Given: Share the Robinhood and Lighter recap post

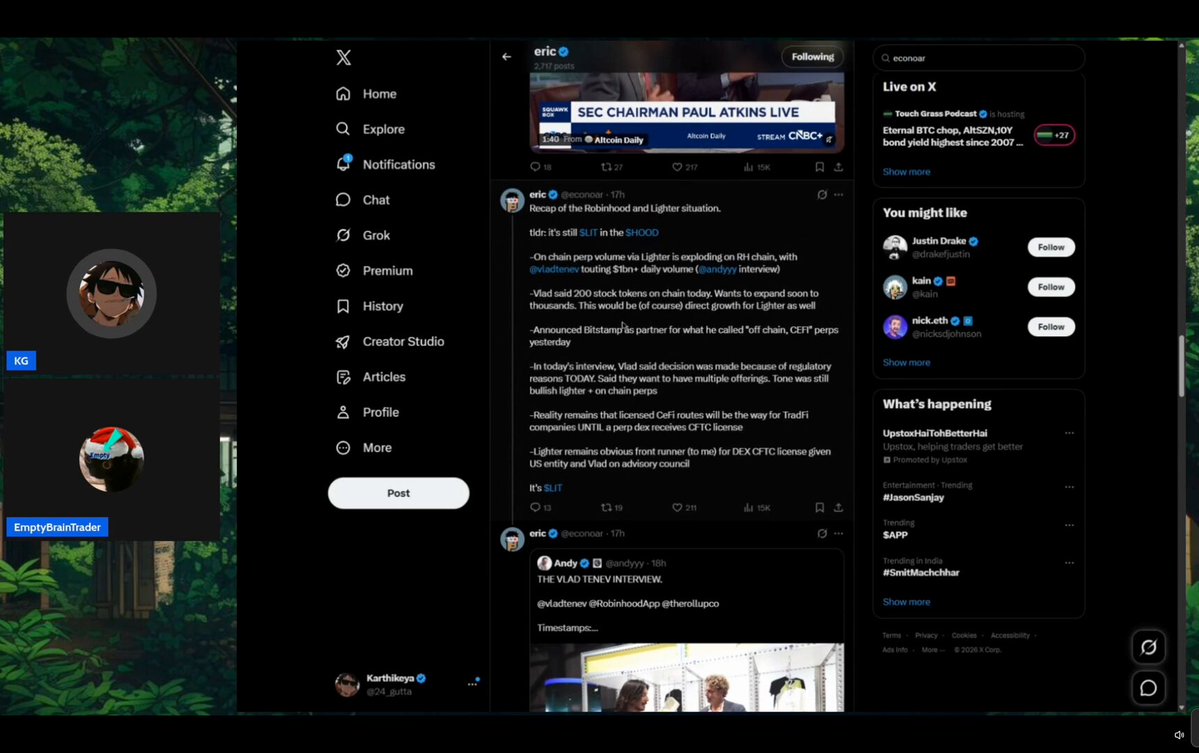Looking at the screenshot, I should [838, 508].
